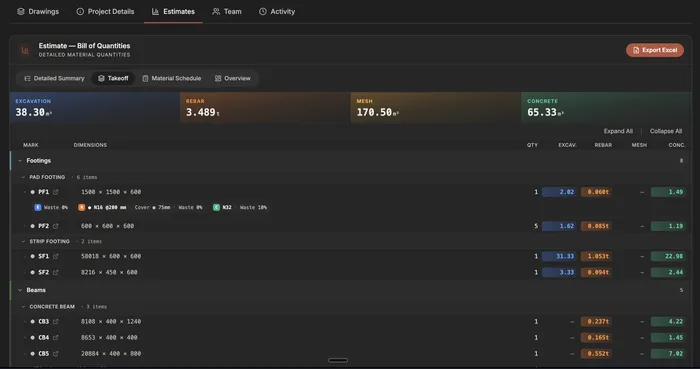Click the bottom drag handle bar
Viewport: 700px width, 369px height.
coord(338,361)
